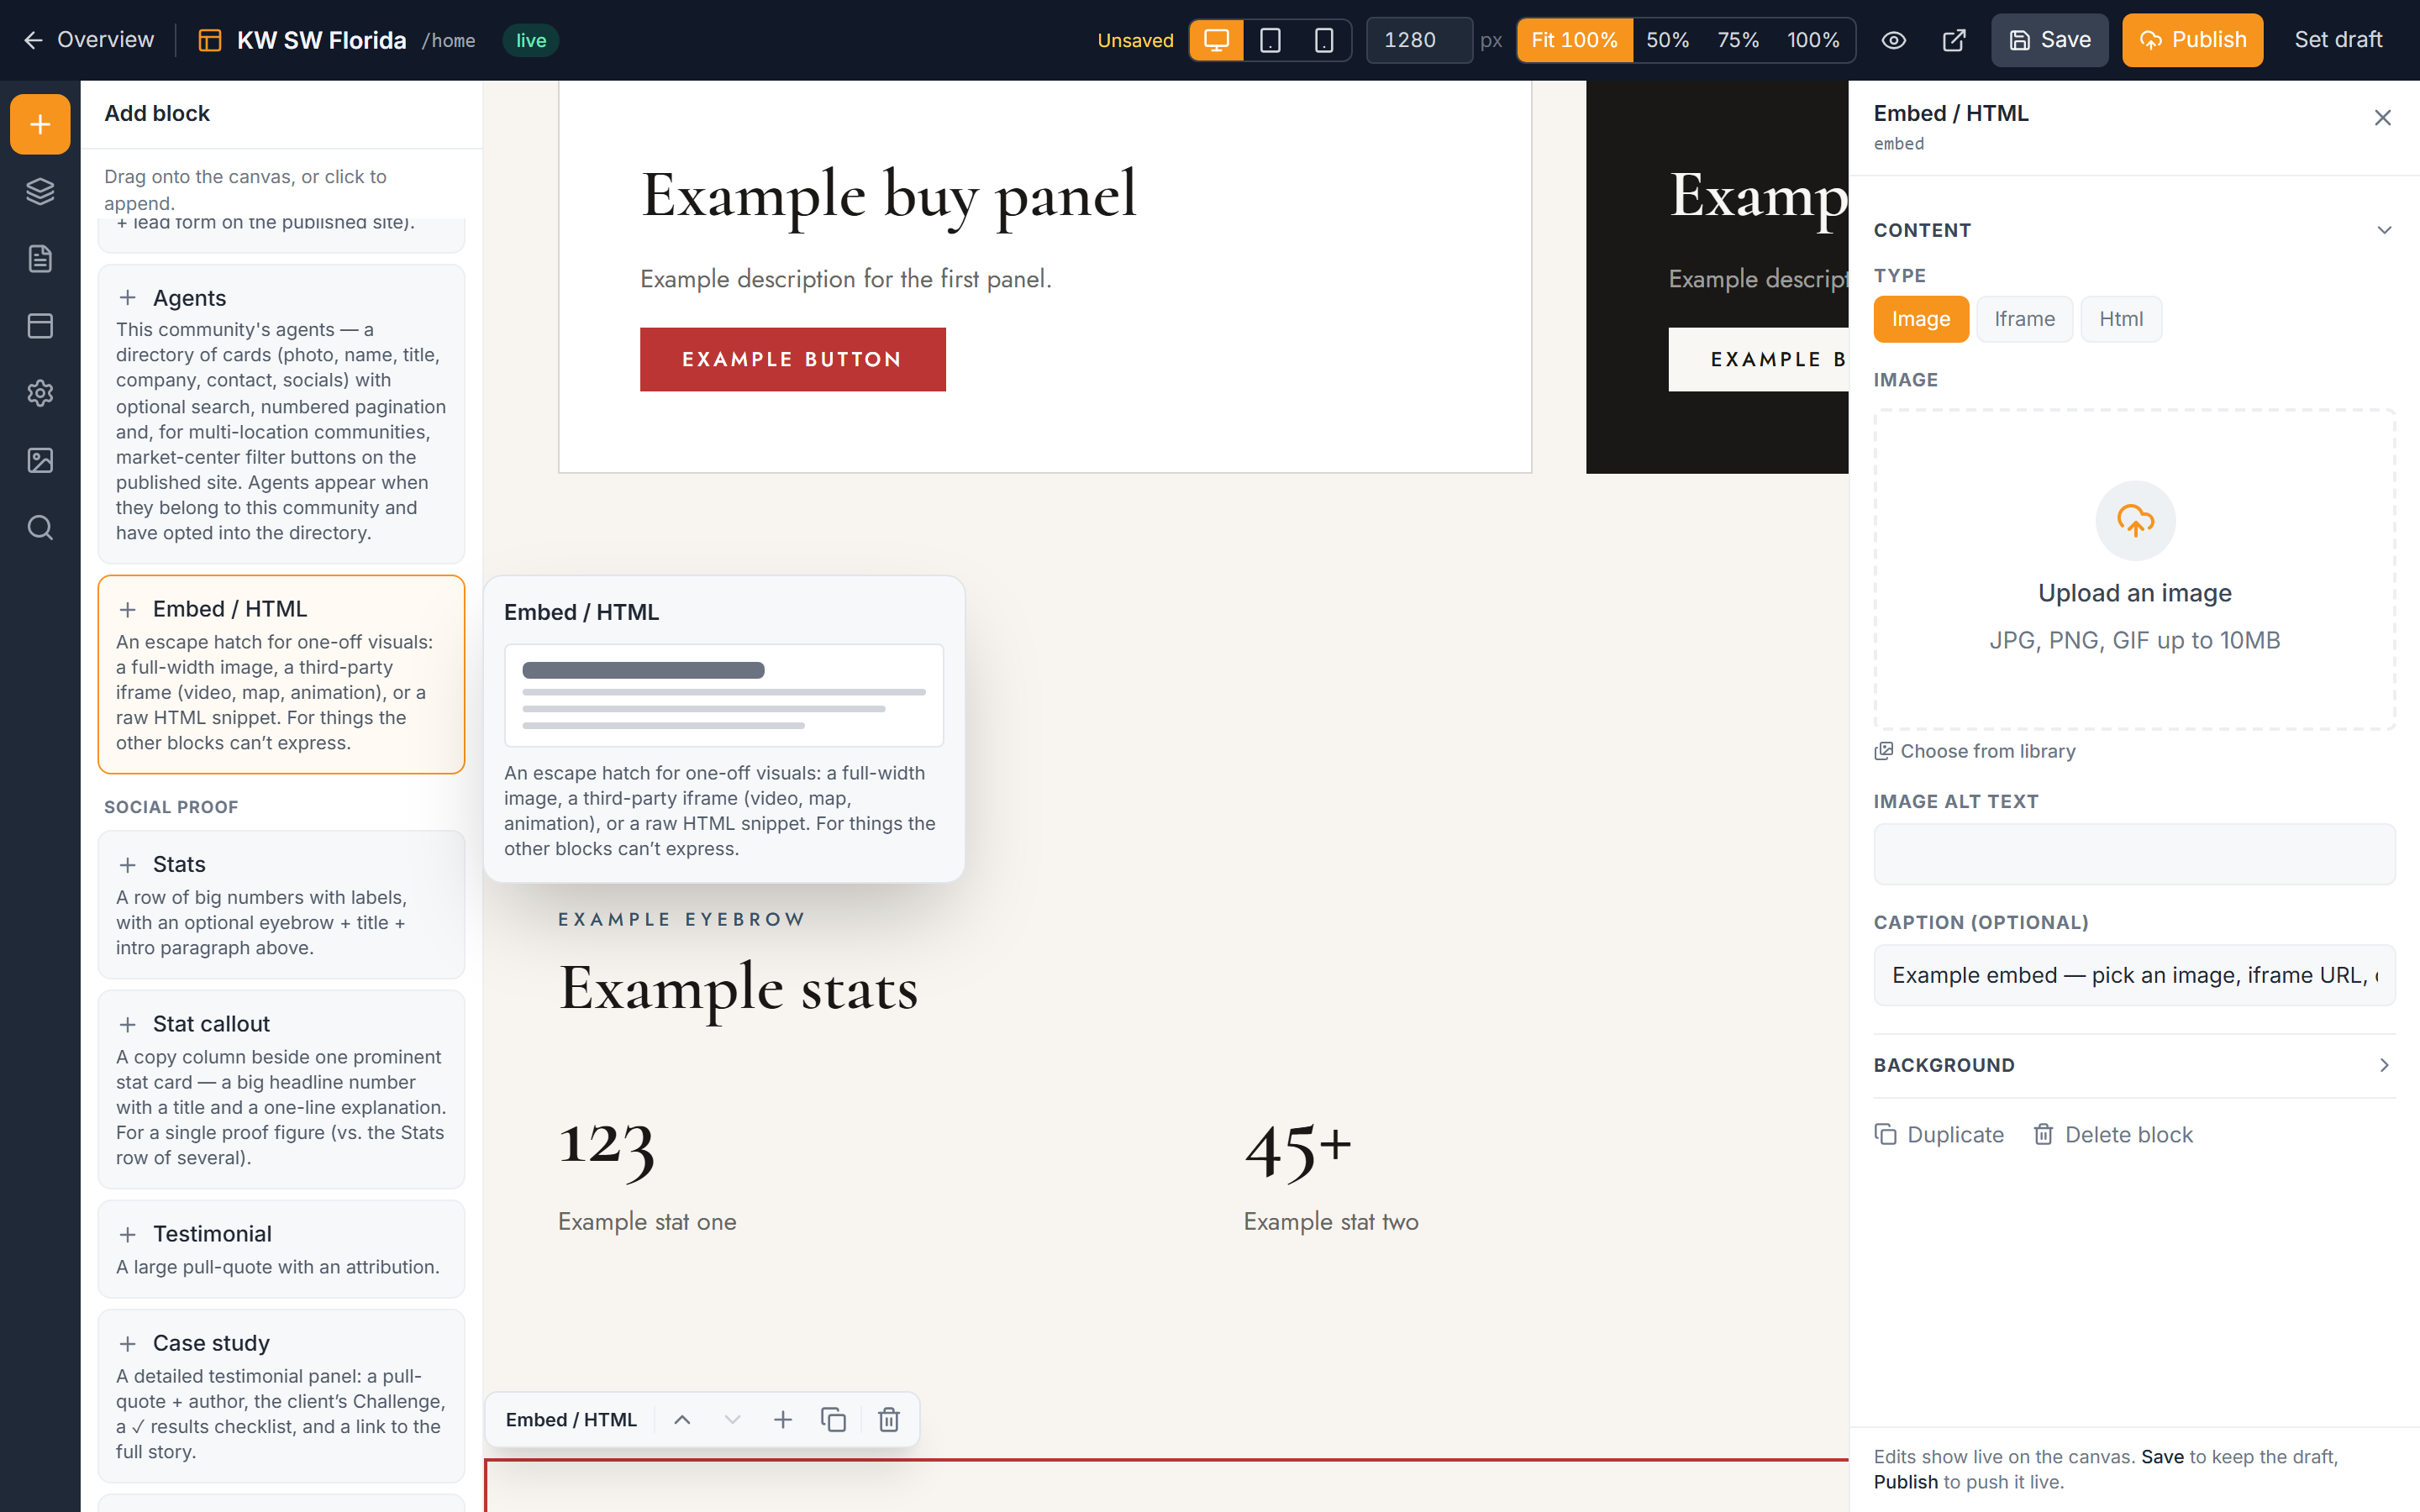Image resolution: width=2420 pixels, height=1512 pixels.
Task: Set zoom to Fit 100%
Action: (1575, 40)
